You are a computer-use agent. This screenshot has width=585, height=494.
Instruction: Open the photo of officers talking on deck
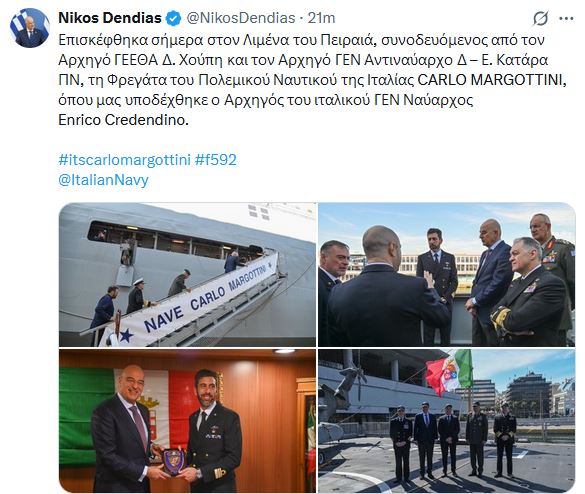tap(447, 275)
